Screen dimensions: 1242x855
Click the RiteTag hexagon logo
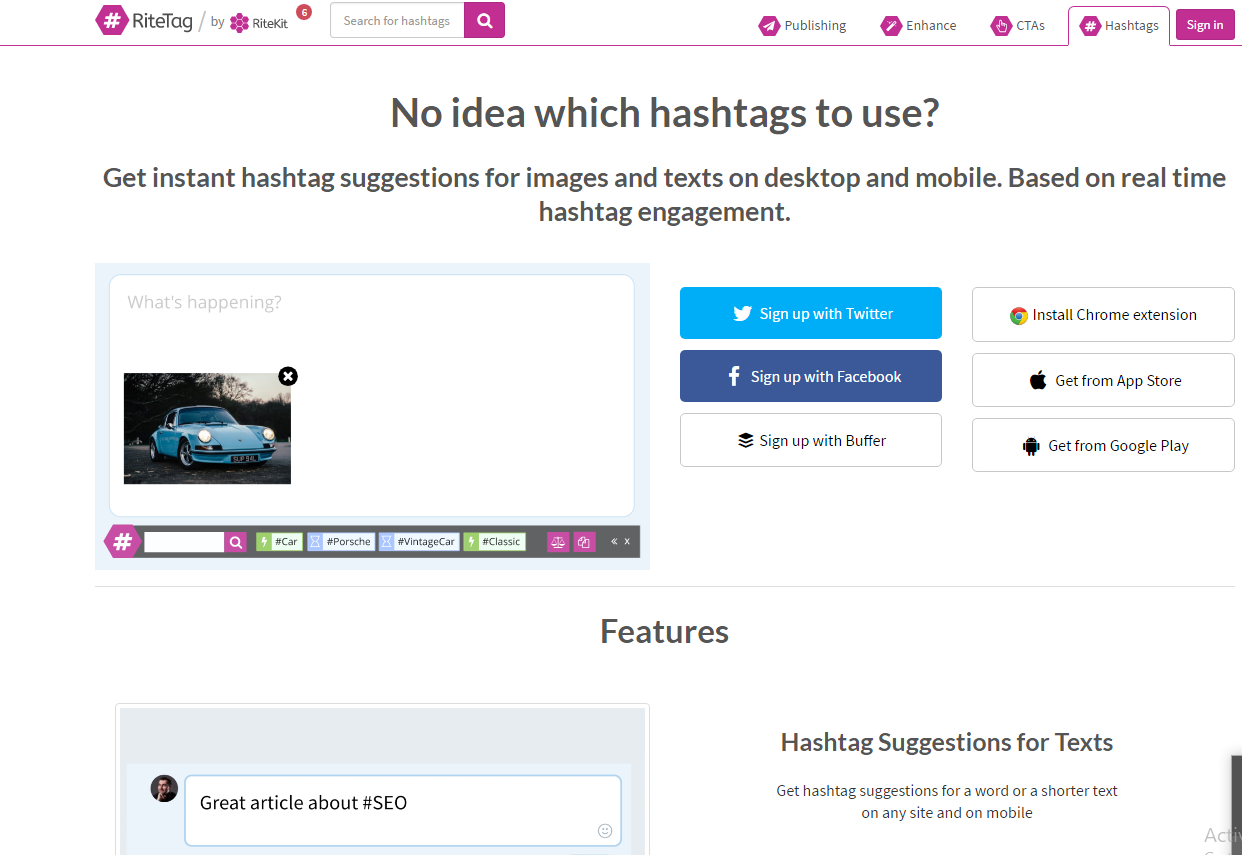point(112,21)
